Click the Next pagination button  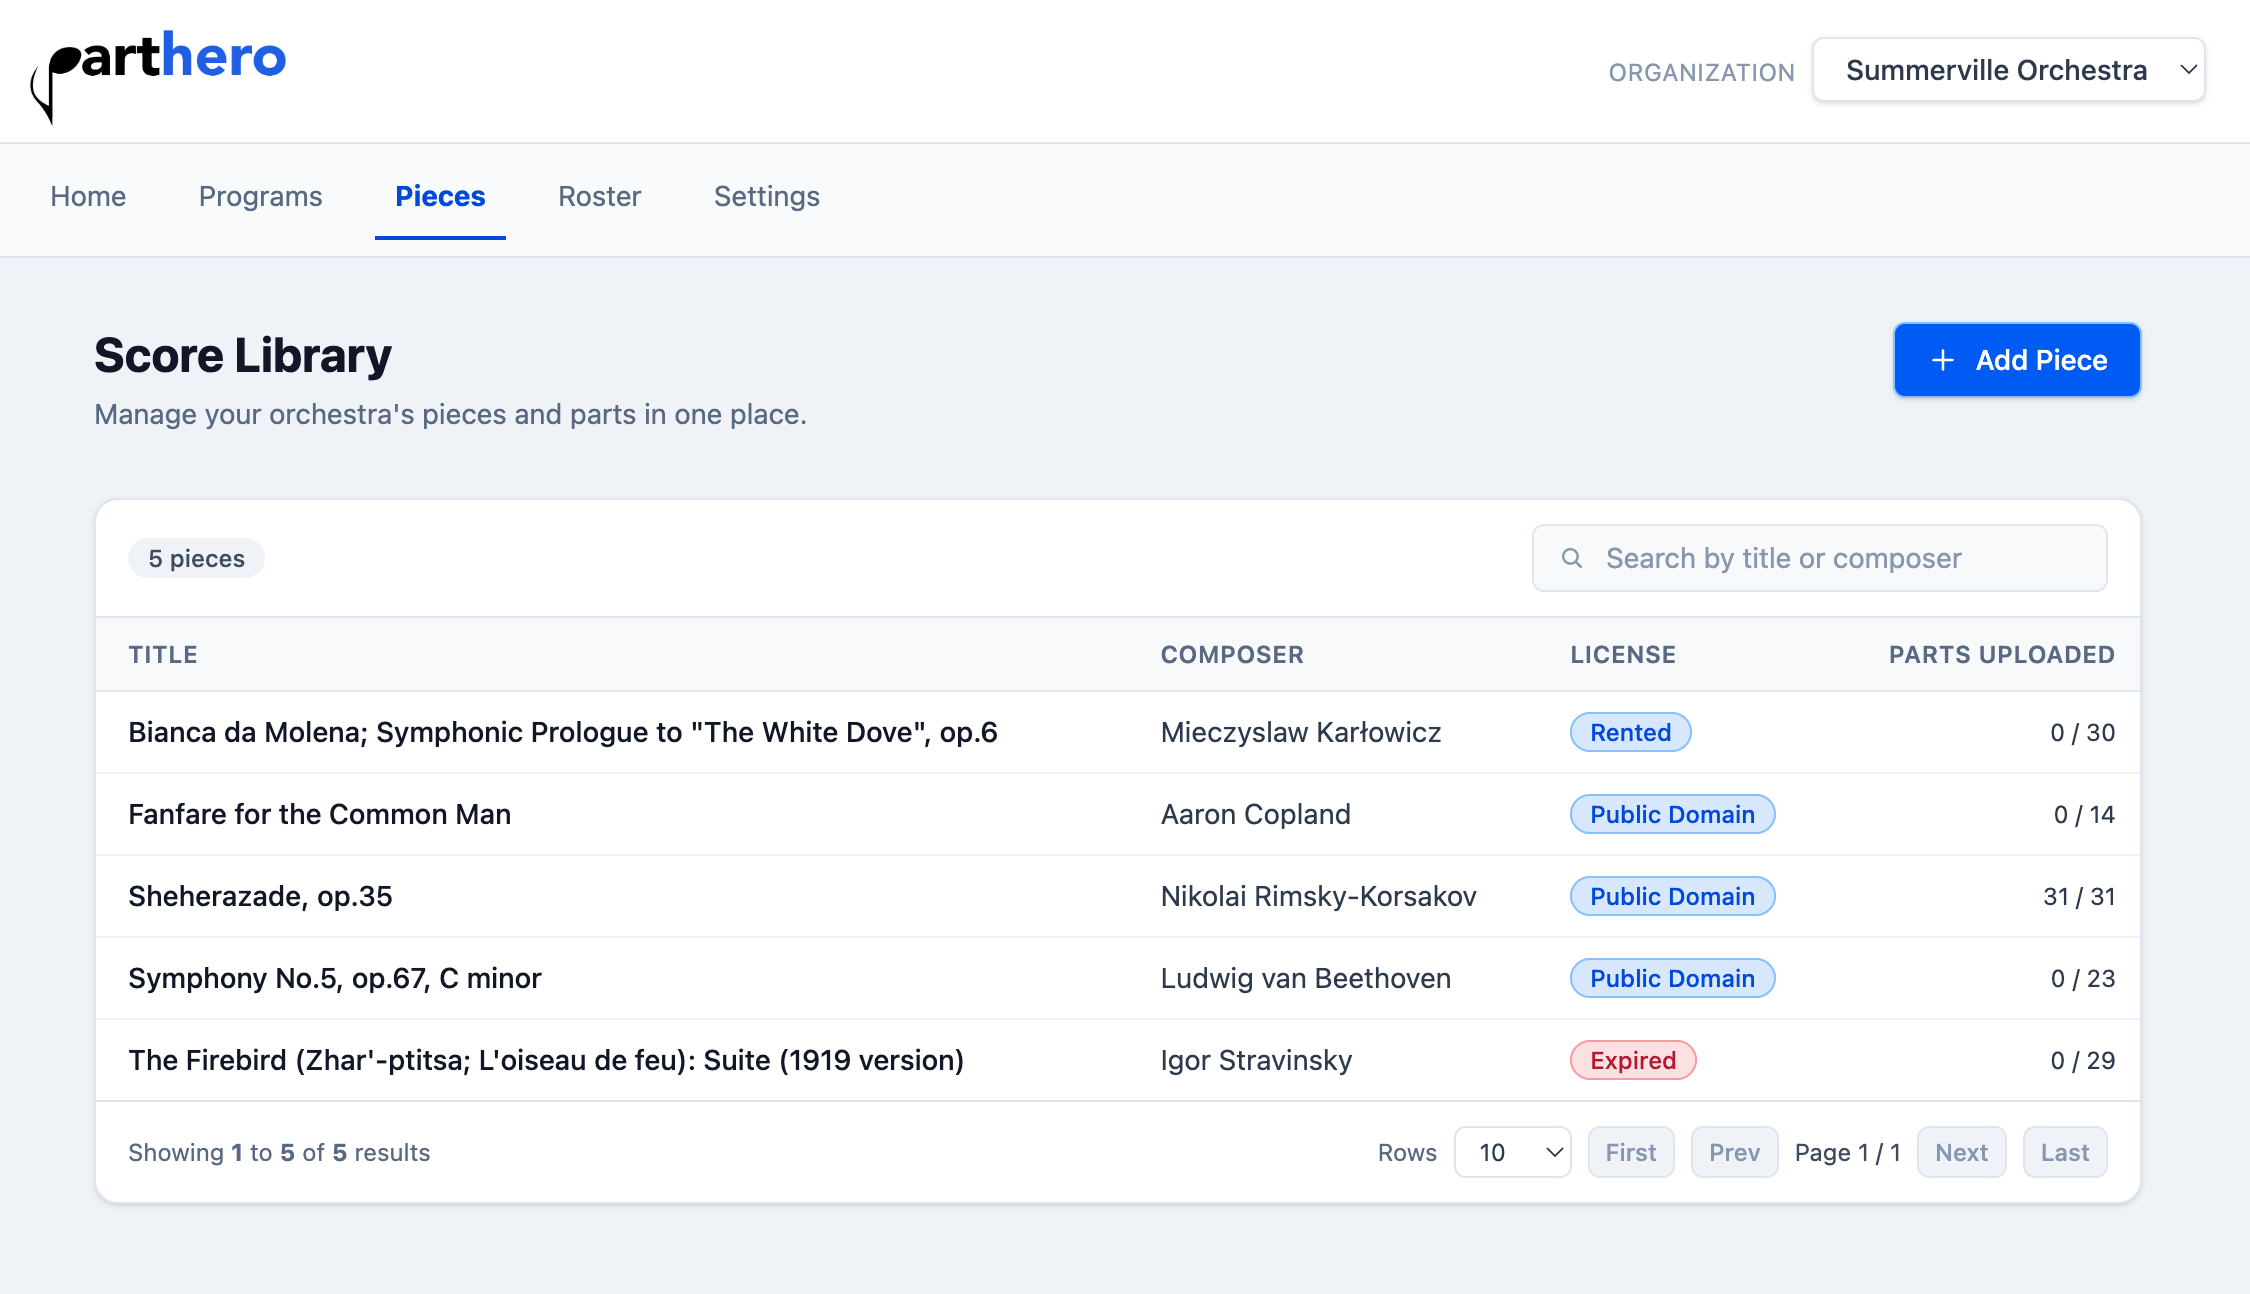(1961, 1152)
